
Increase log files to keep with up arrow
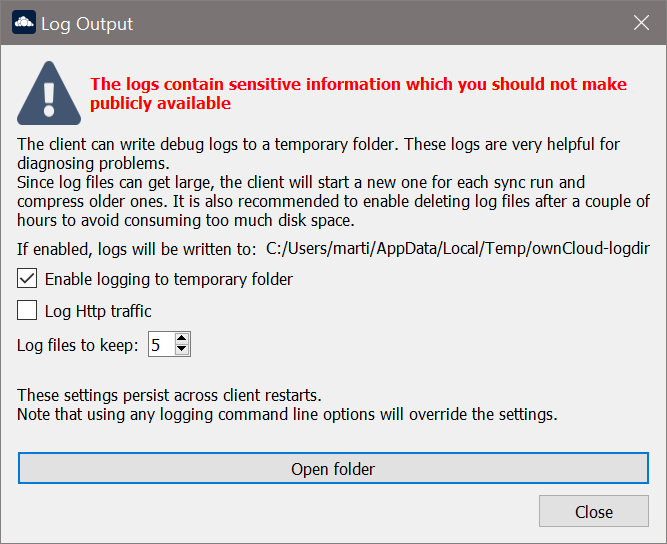pyautogui.click(x=181, y=340)
